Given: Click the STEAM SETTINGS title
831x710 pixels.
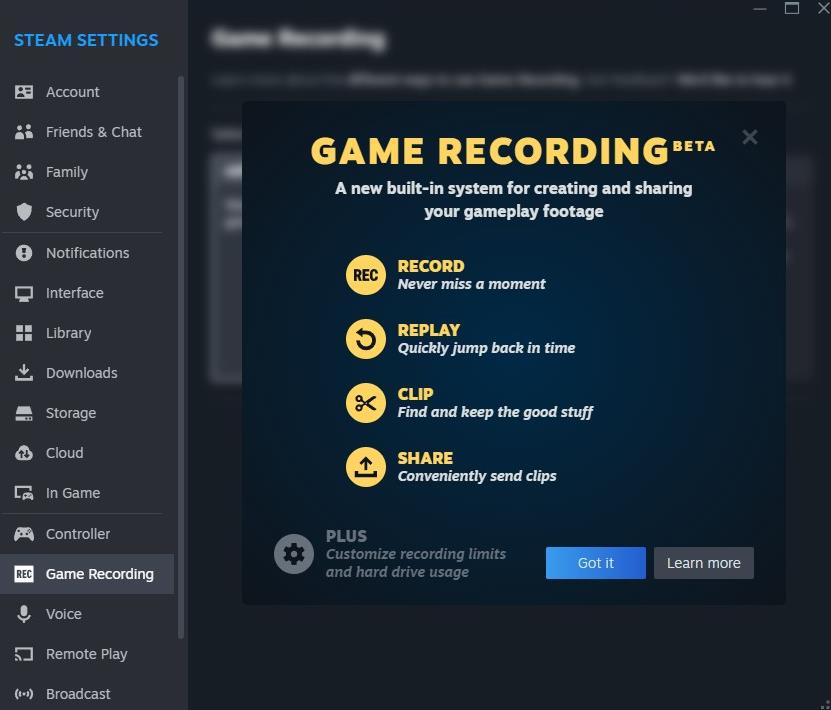Looking at the screenshot, I should [x=86, y=40].
